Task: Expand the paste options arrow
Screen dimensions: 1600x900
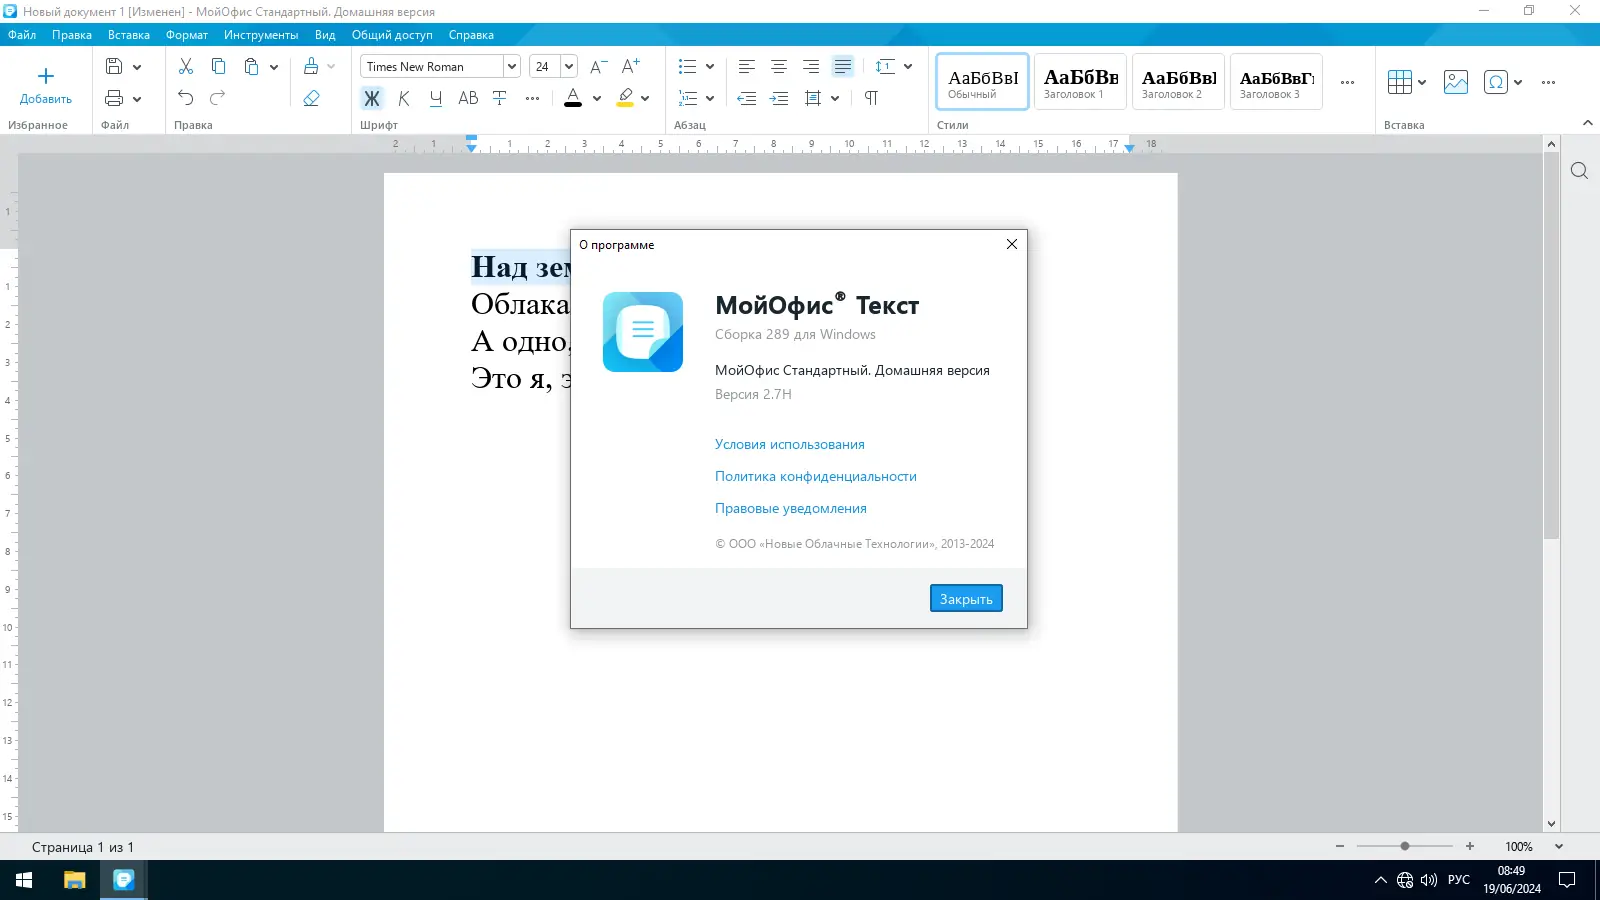Action: coord(274,67)
